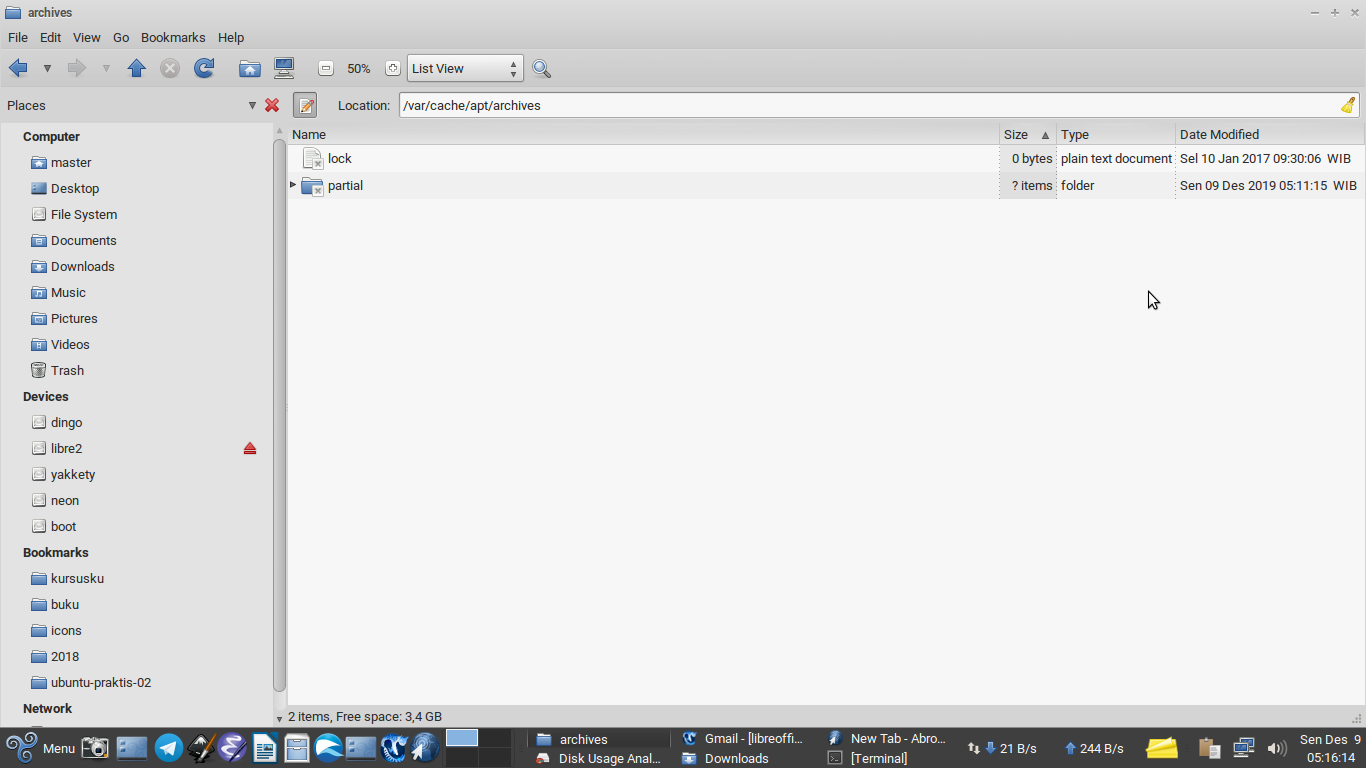Launch Inkscape from the taskbar
The image size is (1366, 768).
click(200, 748)
